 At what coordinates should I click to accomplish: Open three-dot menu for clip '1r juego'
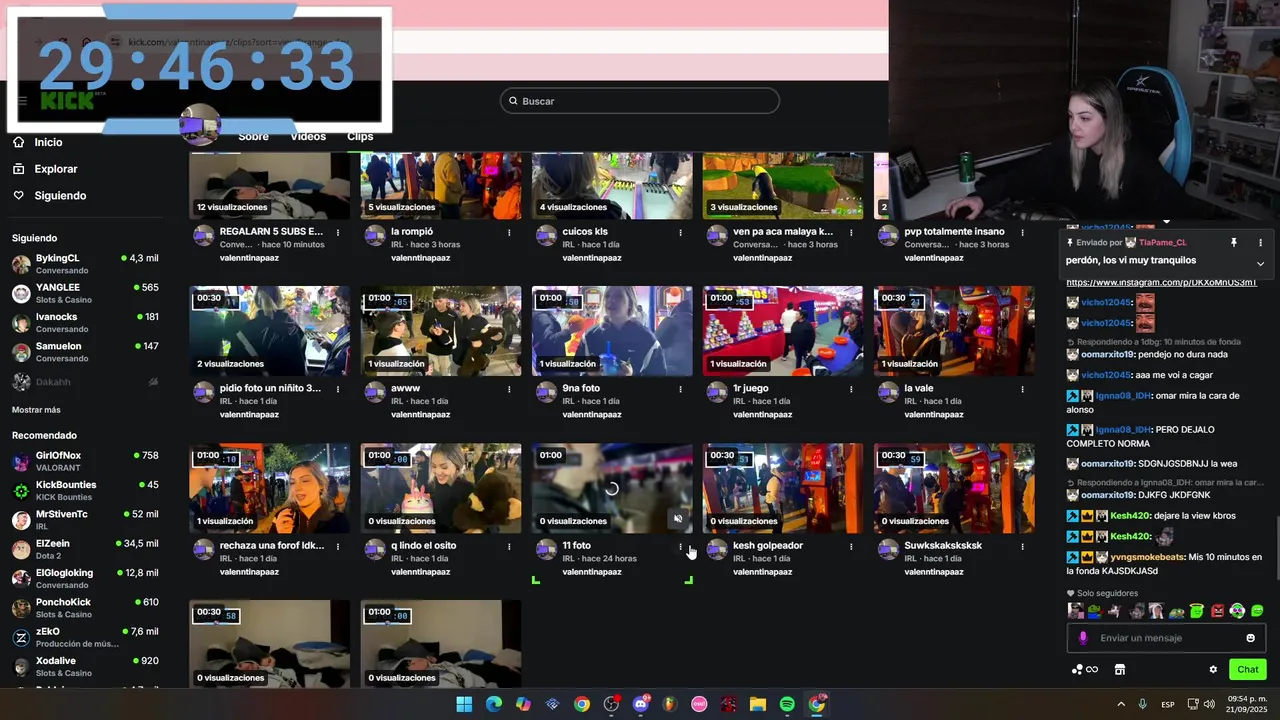851,389
